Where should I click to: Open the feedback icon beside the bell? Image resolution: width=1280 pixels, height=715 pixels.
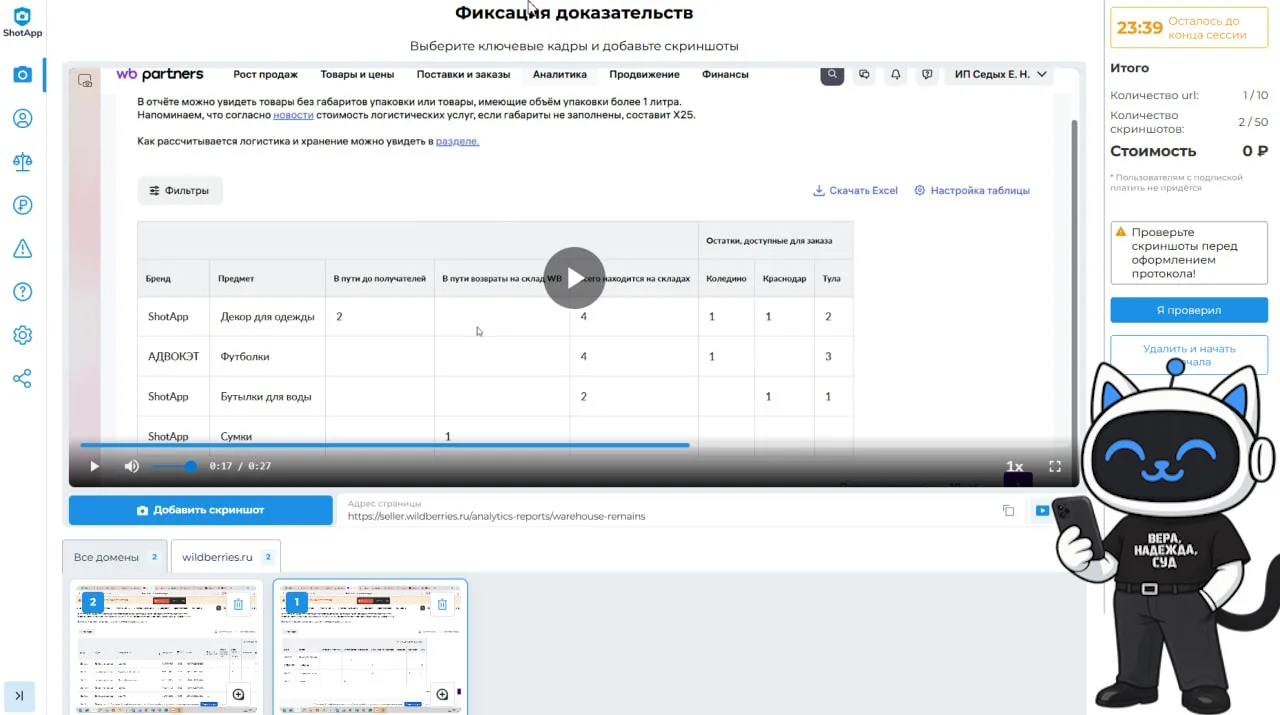tap(927, 75)
